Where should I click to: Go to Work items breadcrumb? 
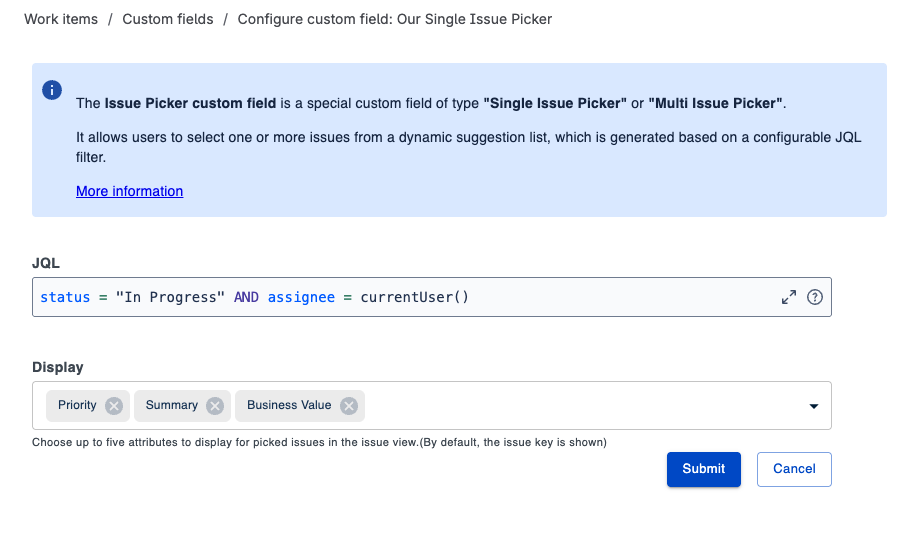tap(61, 19)
